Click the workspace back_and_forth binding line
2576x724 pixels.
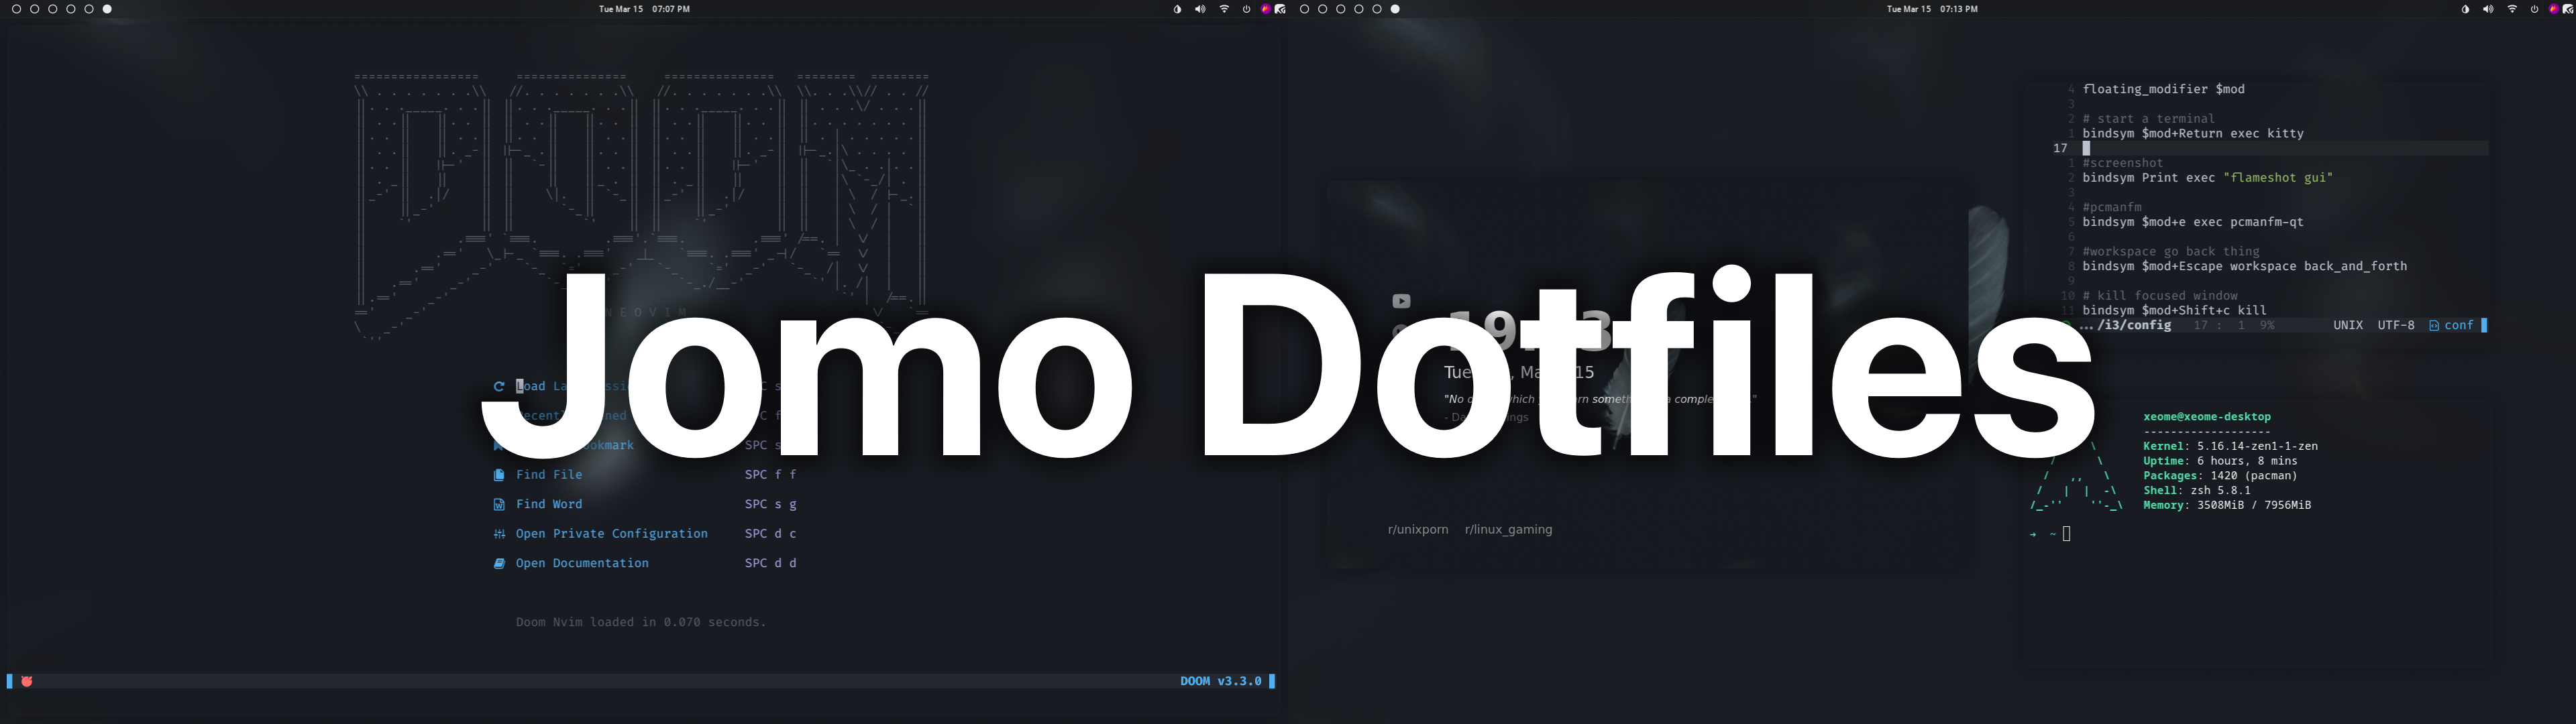click(x=2245, y=266)
